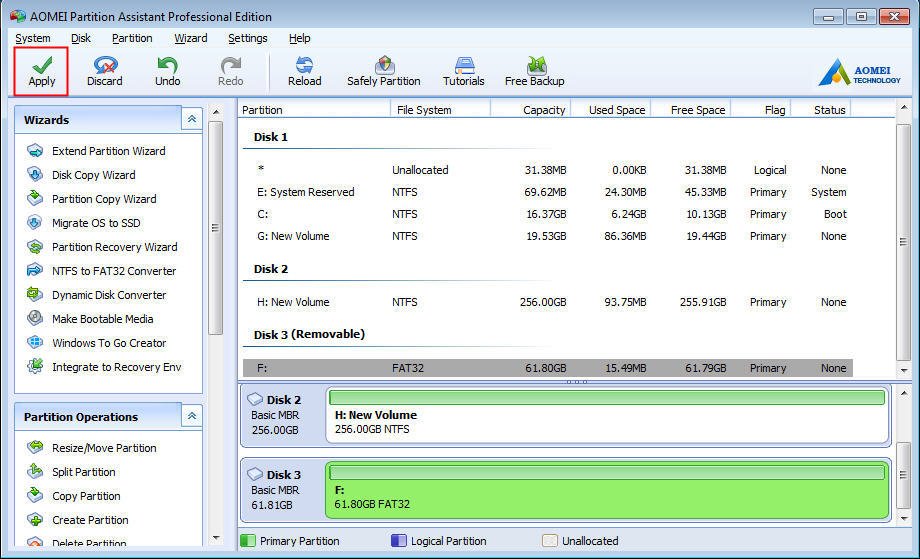Viewport: 920px width, 559px height.
Task: Click the Undo arrow icon
Action: [167, 65]
